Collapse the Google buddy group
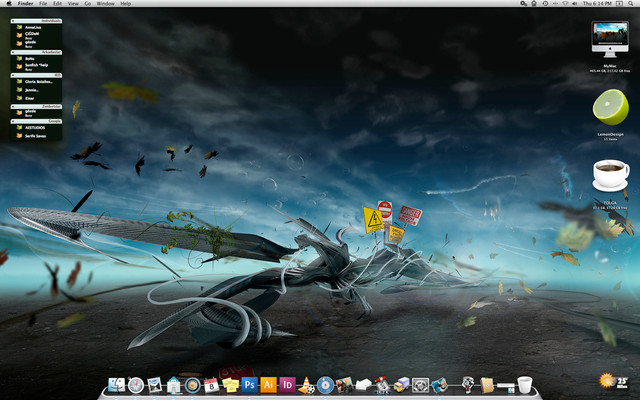 click(36, 121)
